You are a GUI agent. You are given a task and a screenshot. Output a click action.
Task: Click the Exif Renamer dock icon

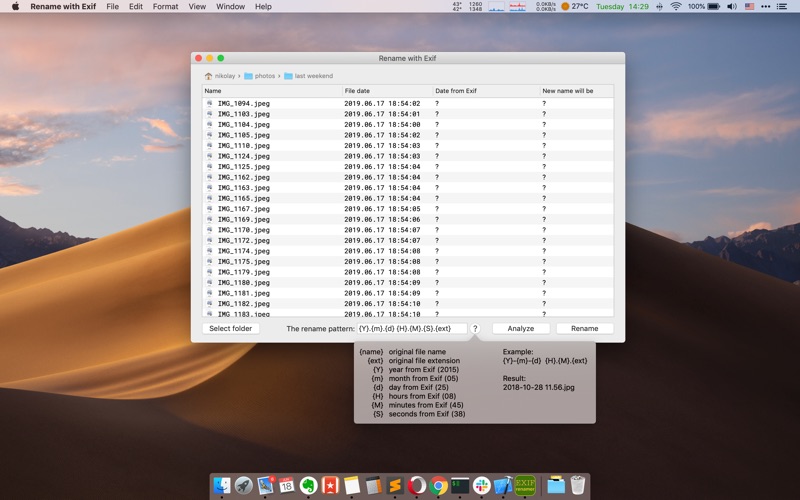click(x=525, y=485)
